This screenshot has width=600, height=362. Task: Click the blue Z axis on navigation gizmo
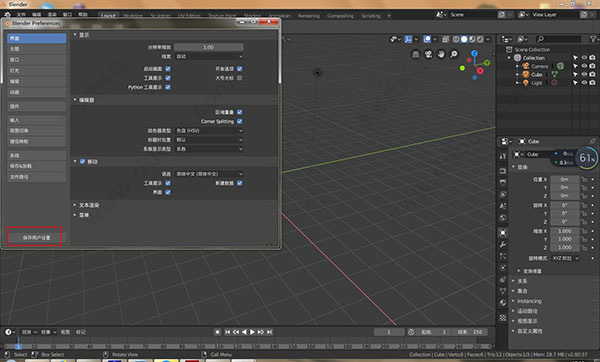(474, 53)
